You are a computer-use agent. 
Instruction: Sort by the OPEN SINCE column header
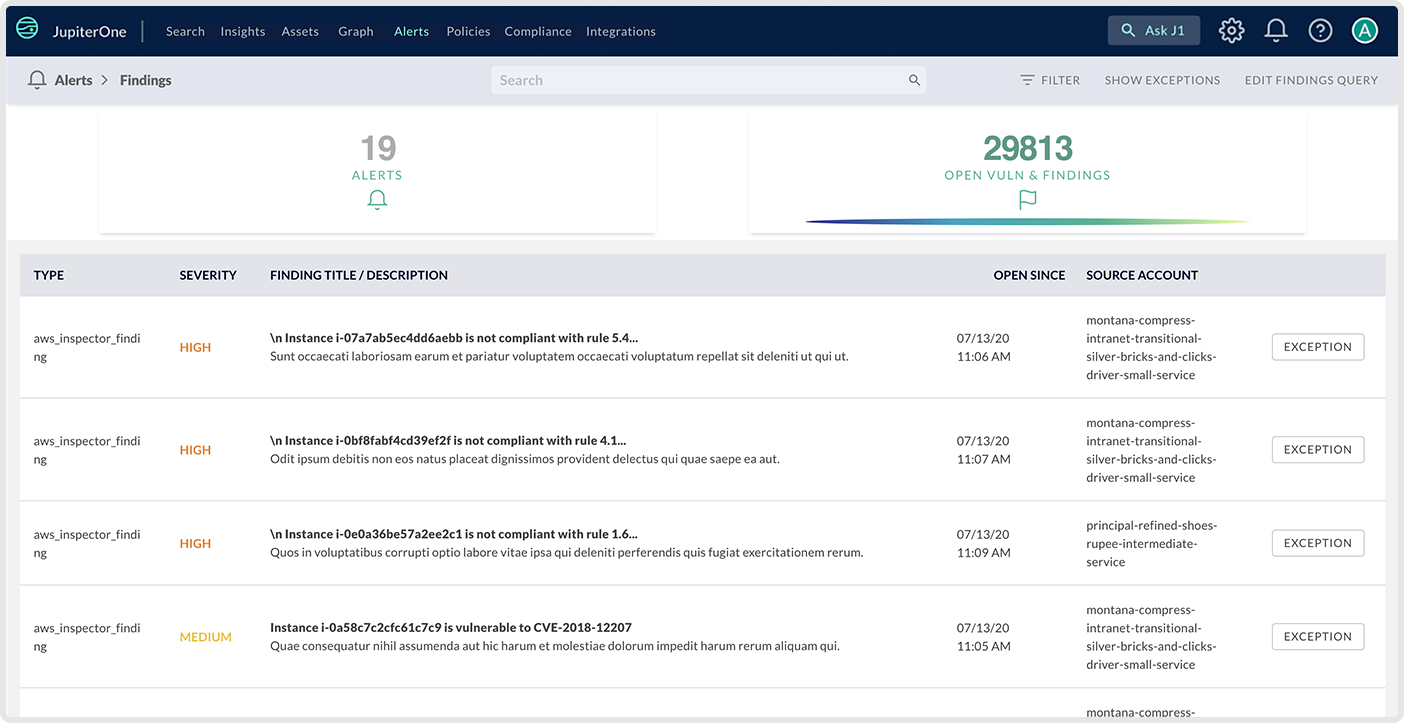[1029, 274]
